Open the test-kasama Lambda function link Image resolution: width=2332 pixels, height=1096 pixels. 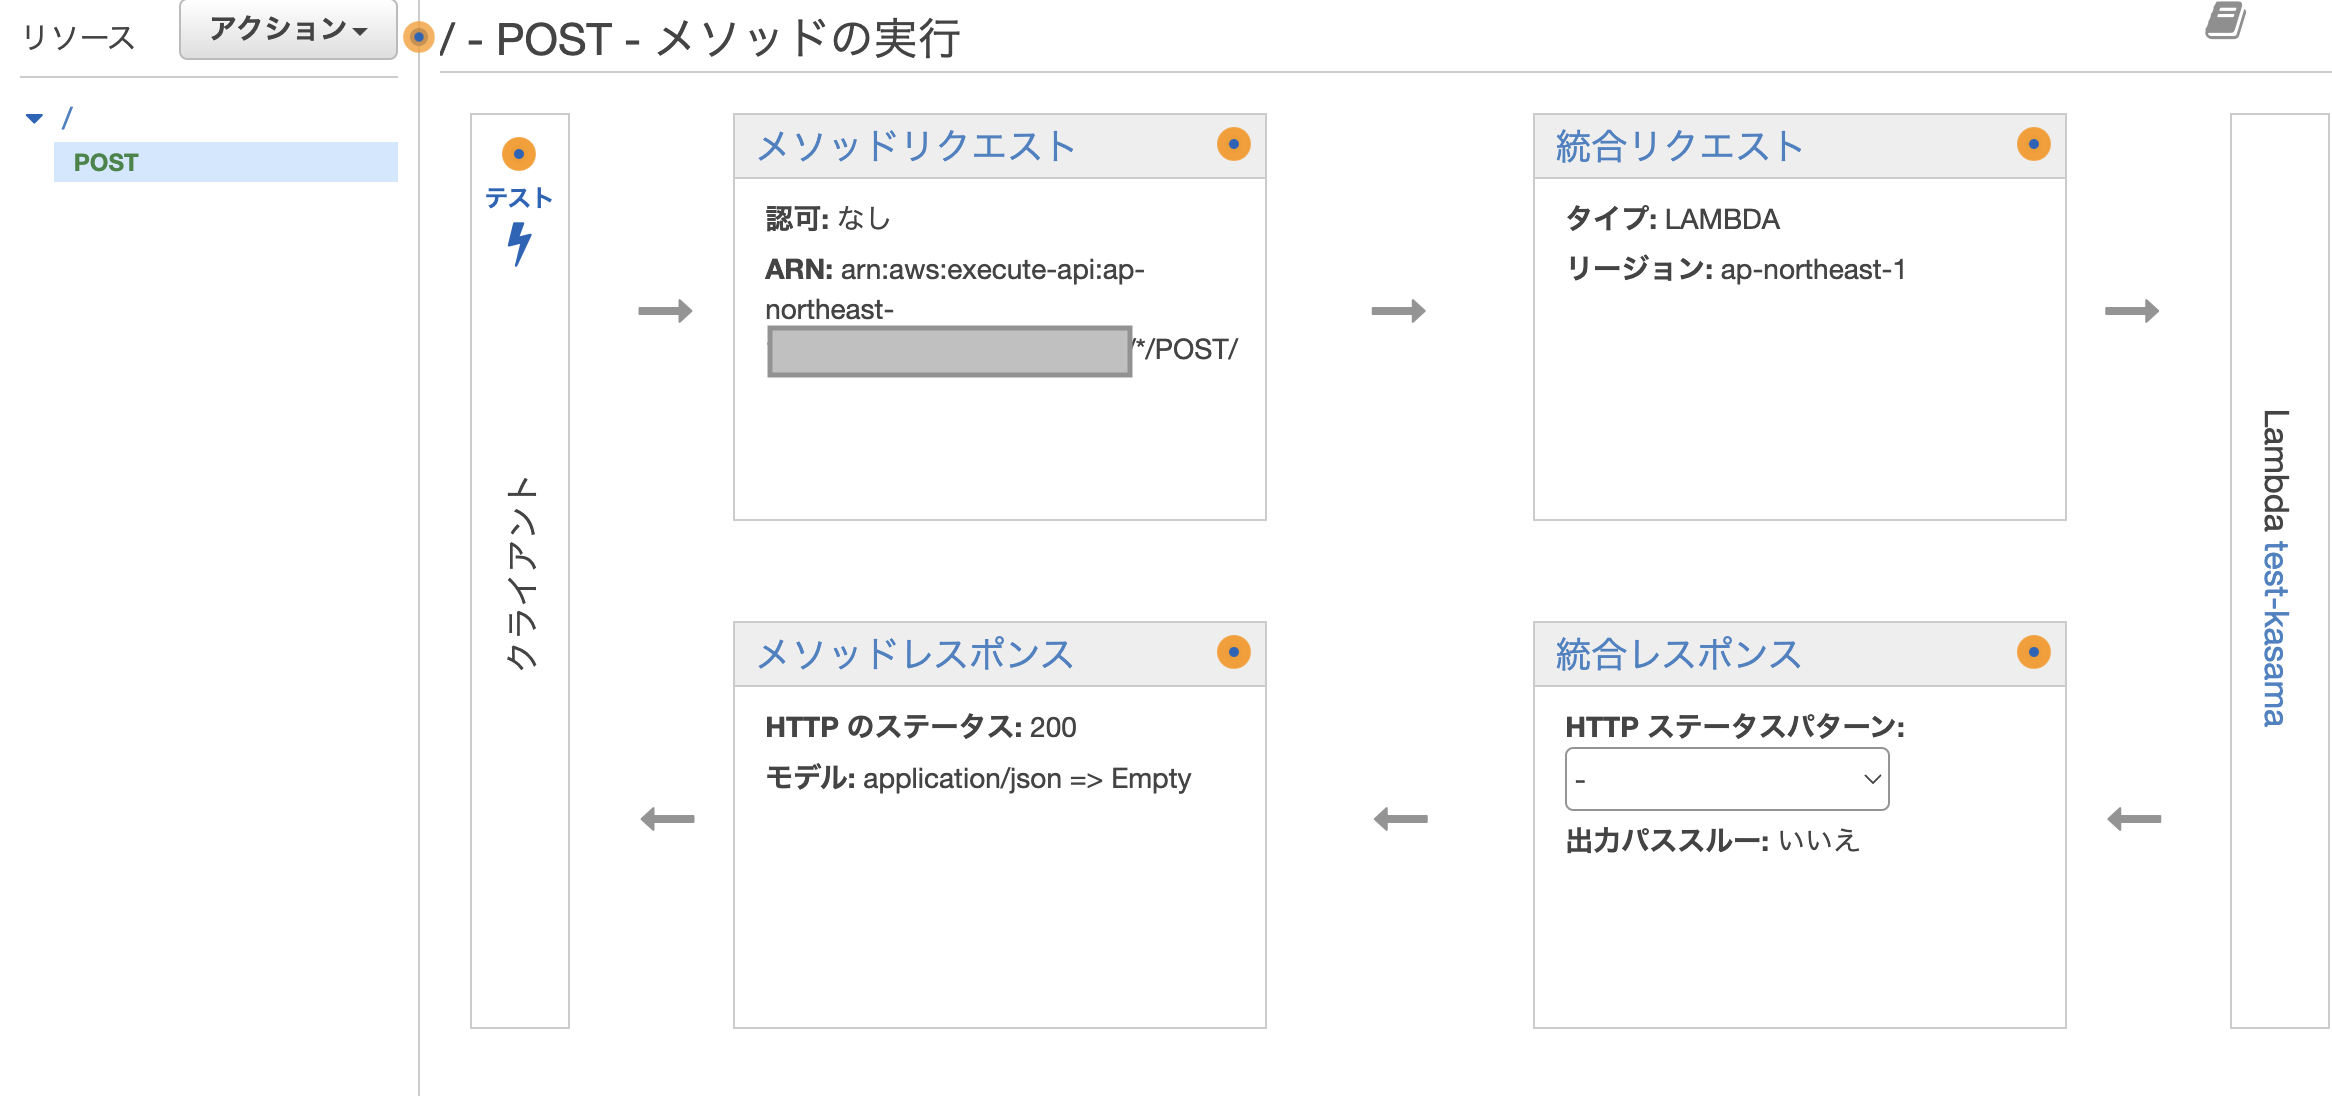coord(2275,633)
